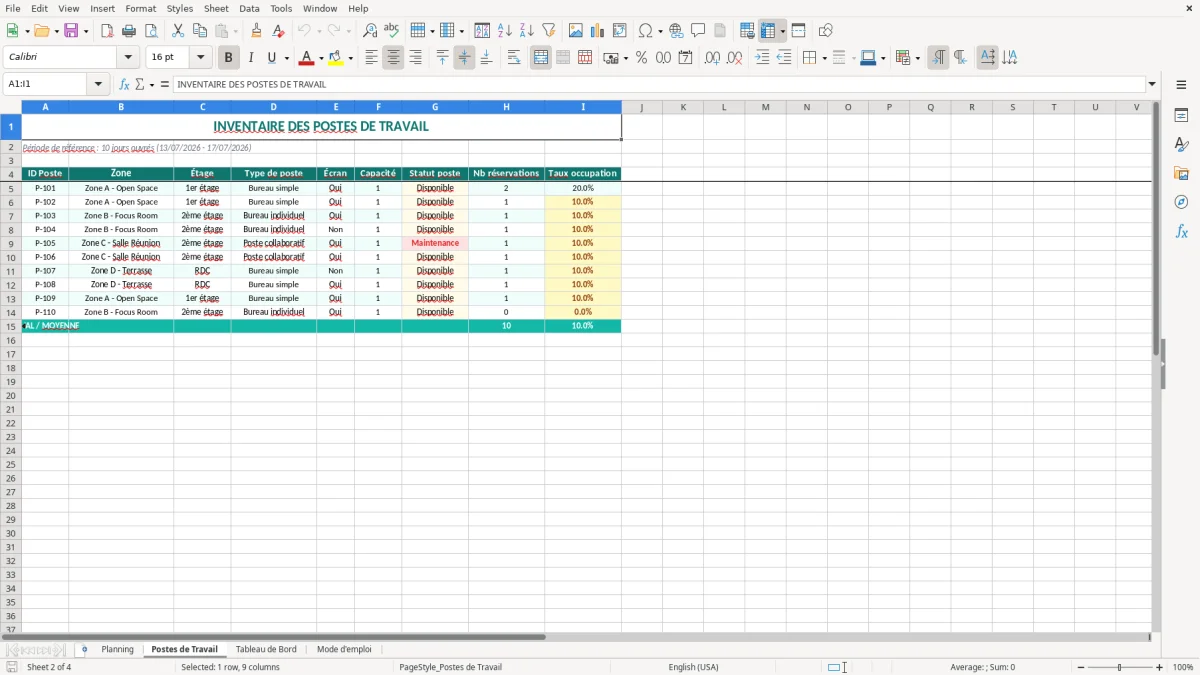Image resolution: width=1200 pixels, height=675 pixels.
Task: Run the Spelling check icon
Action: (392, 31)
